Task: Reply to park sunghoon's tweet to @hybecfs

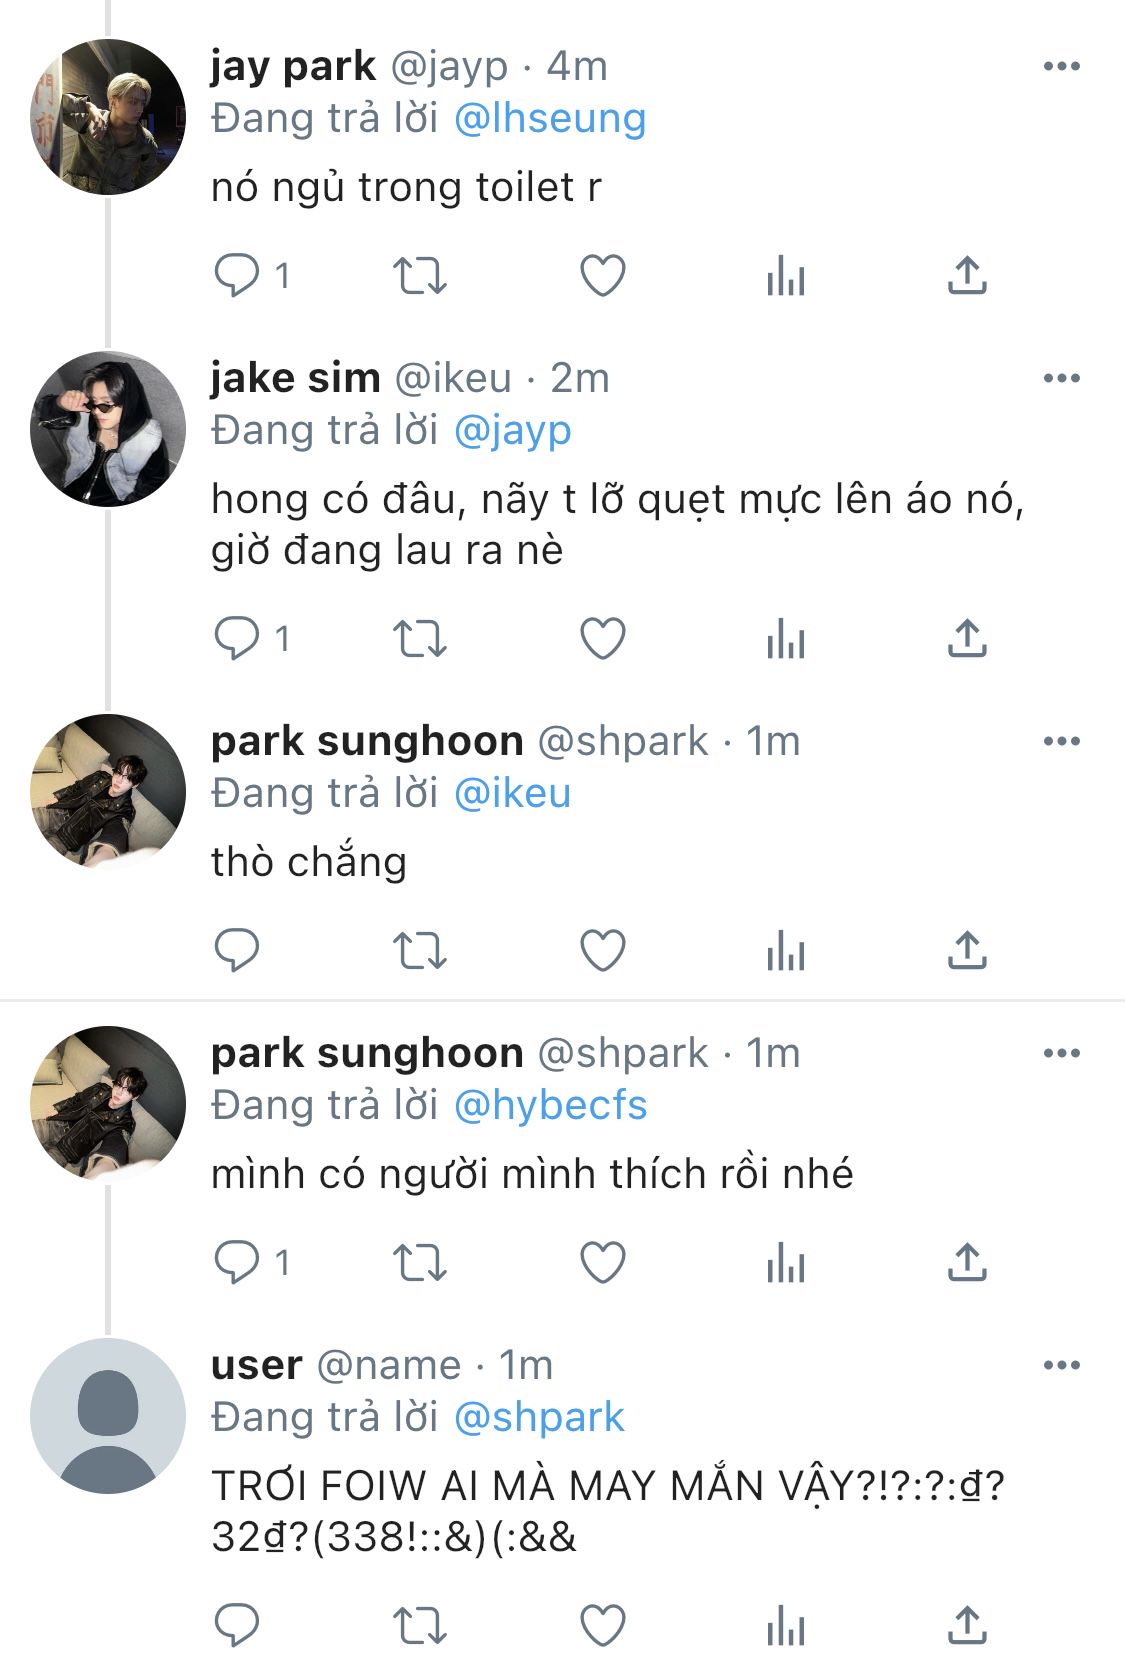Action: click(237, 1263)
